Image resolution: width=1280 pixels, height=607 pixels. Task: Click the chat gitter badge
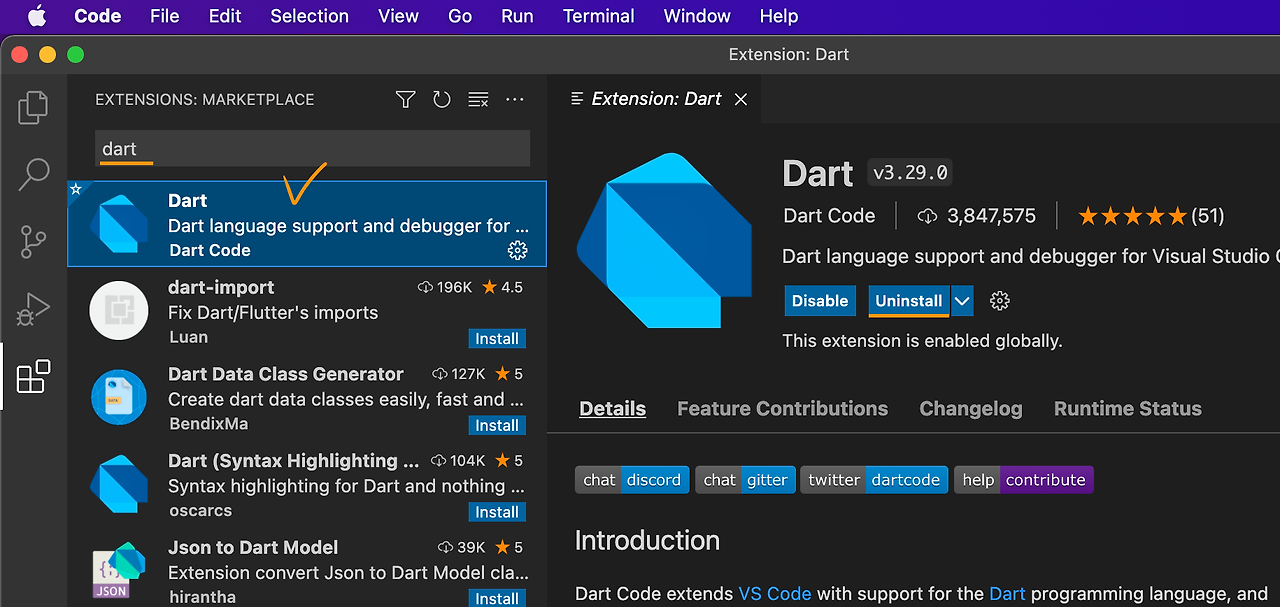pyautogui.click(x=745, y=480)
